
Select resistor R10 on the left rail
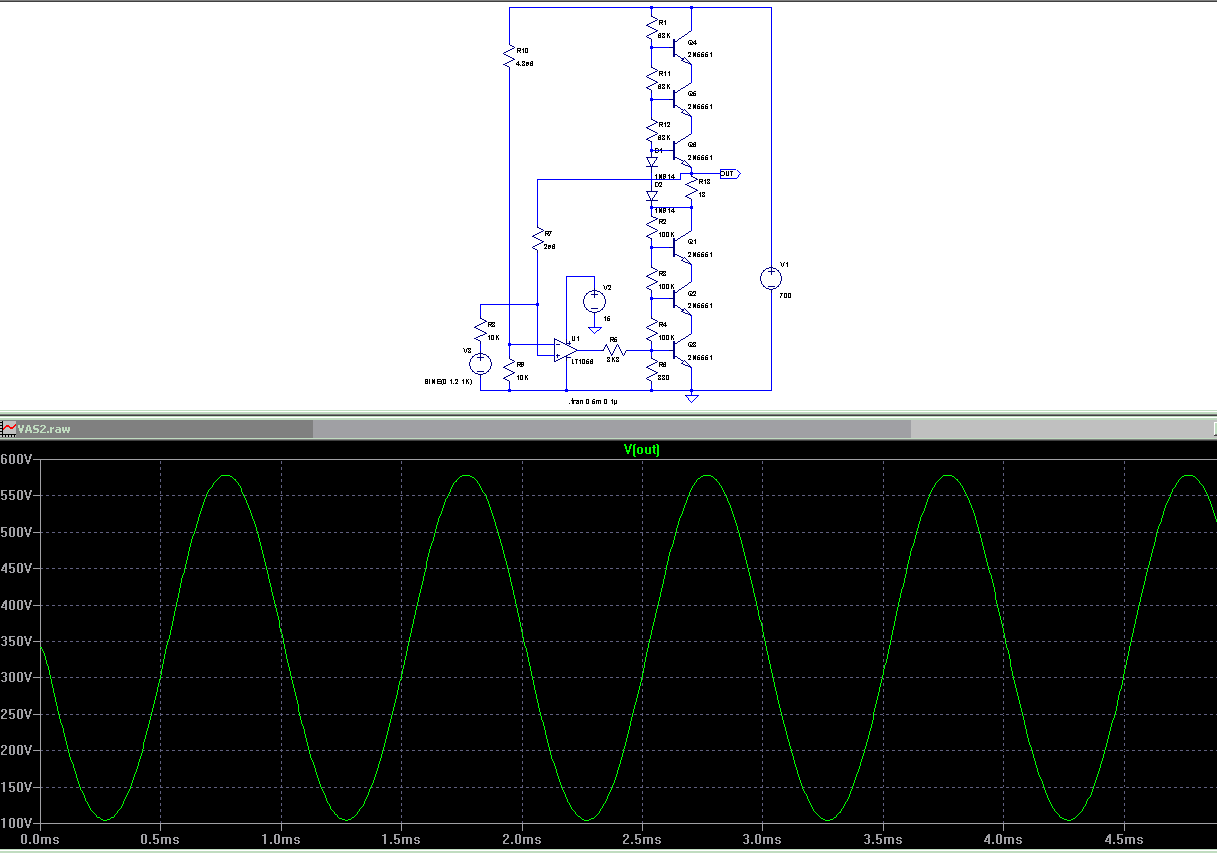tap(510, 56)
